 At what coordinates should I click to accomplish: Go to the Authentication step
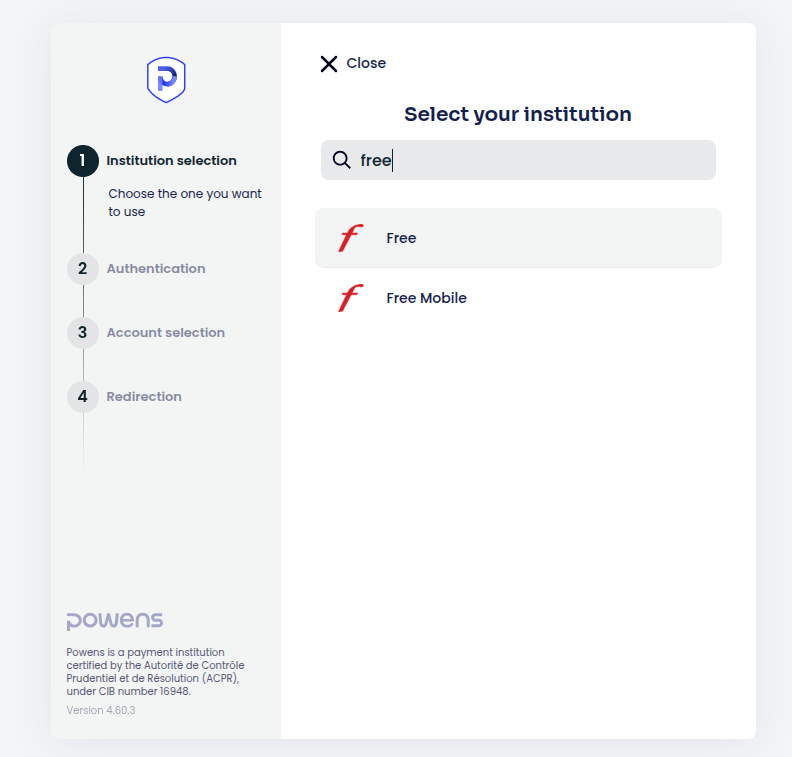pos(156,269)
